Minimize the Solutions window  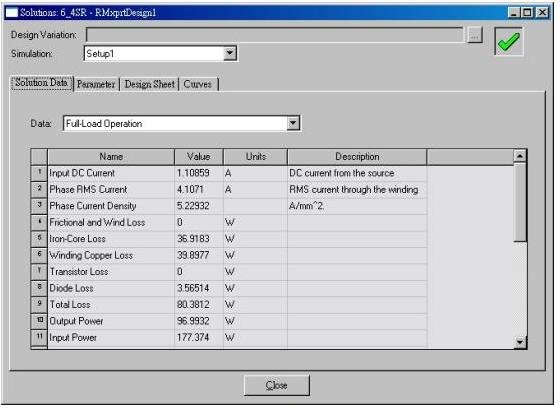click(x=514, y=13)
